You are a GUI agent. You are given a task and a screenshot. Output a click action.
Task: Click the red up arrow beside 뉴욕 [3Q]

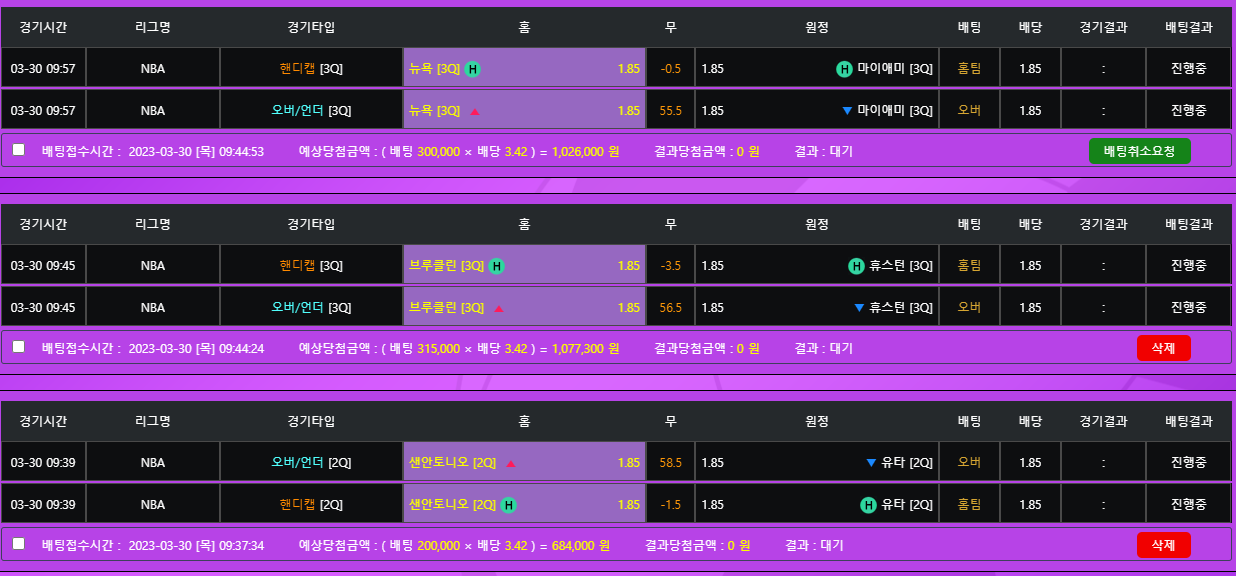475,111
